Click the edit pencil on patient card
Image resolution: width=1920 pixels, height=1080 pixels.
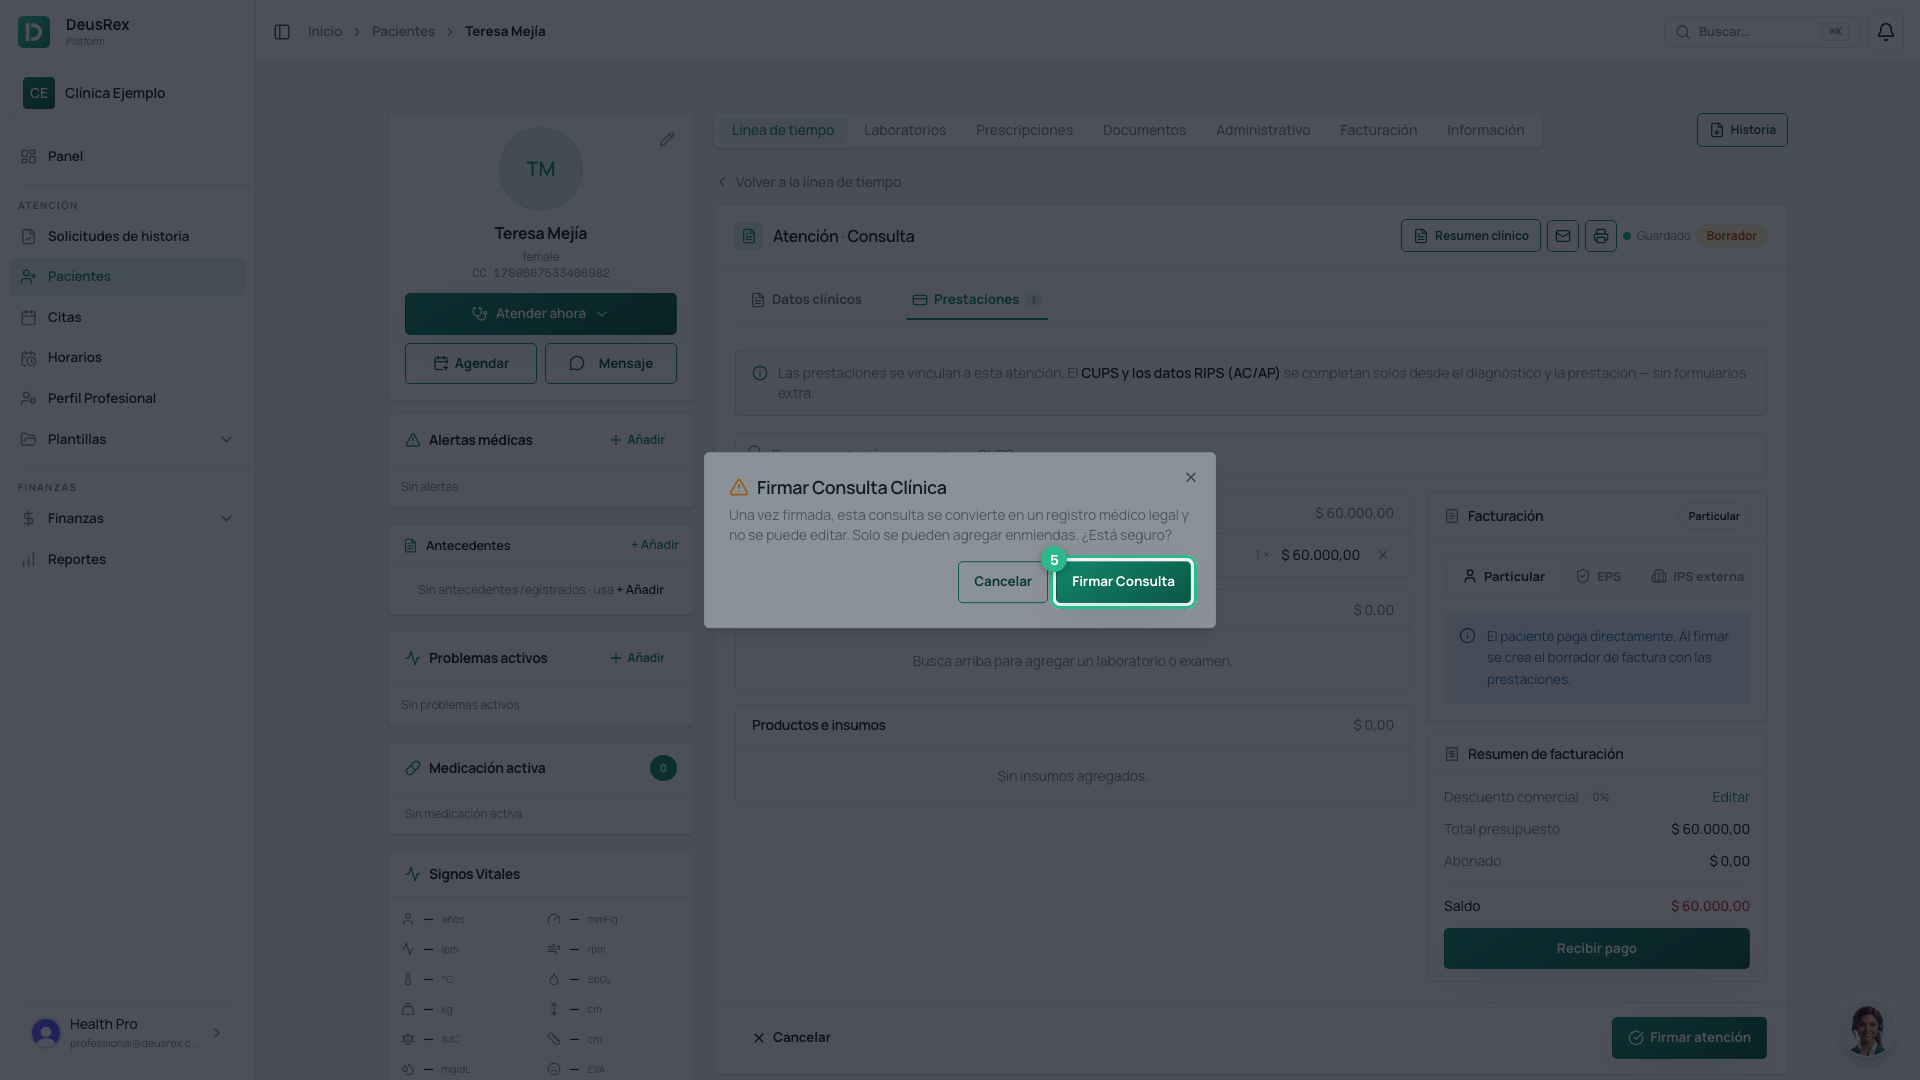pos(667,139)
